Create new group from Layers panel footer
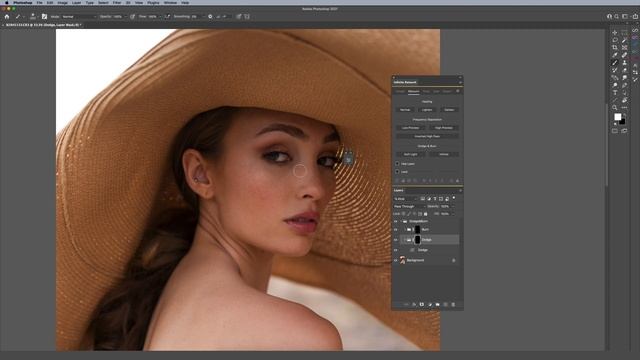The image size is (640, 360). click(438, 304)
